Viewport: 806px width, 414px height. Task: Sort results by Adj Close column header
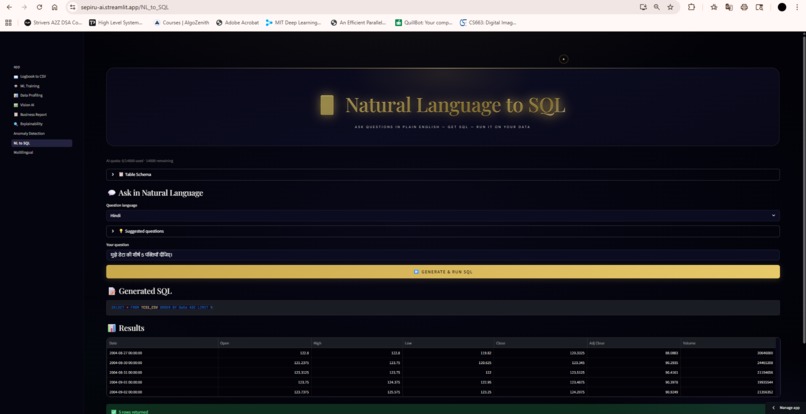point(633,343)
